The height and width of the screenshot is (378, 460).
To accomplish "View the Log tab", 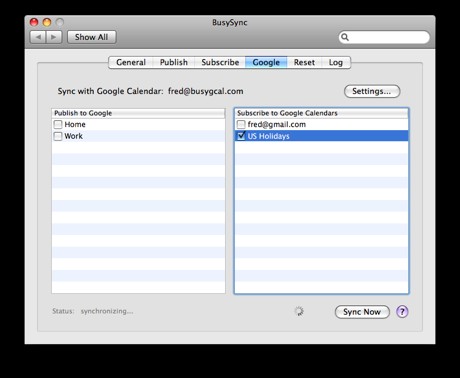I will point(336,62).
